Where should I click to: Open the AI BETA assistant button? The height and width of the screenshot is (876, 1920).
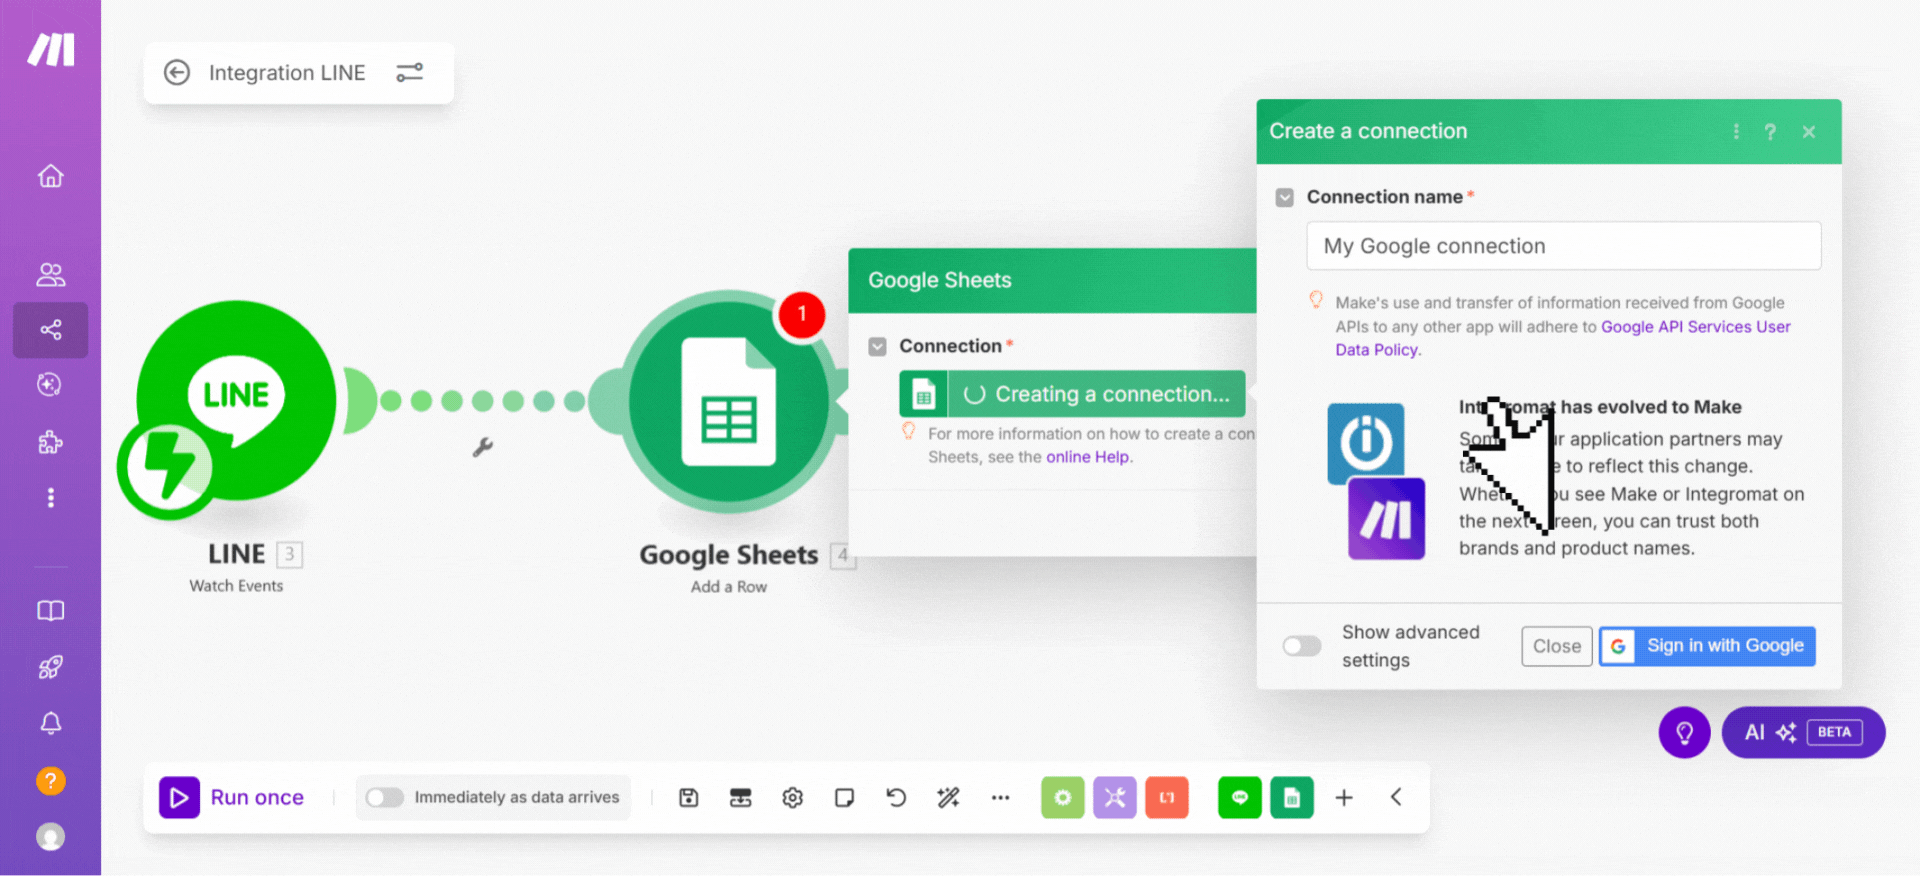[1804, 733]
